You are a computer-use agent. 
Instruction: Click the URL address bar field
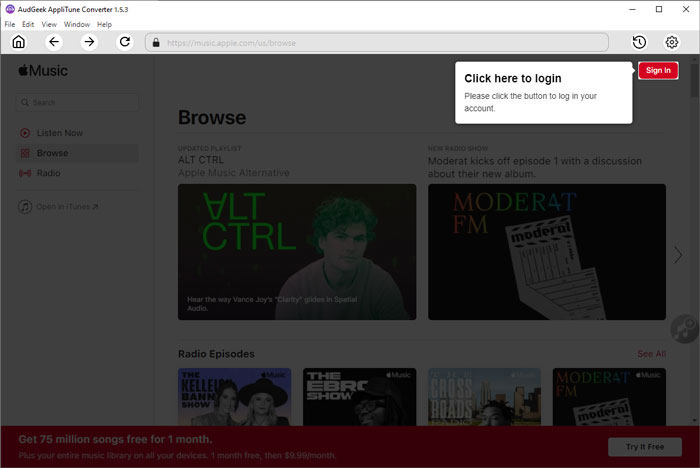377,42
